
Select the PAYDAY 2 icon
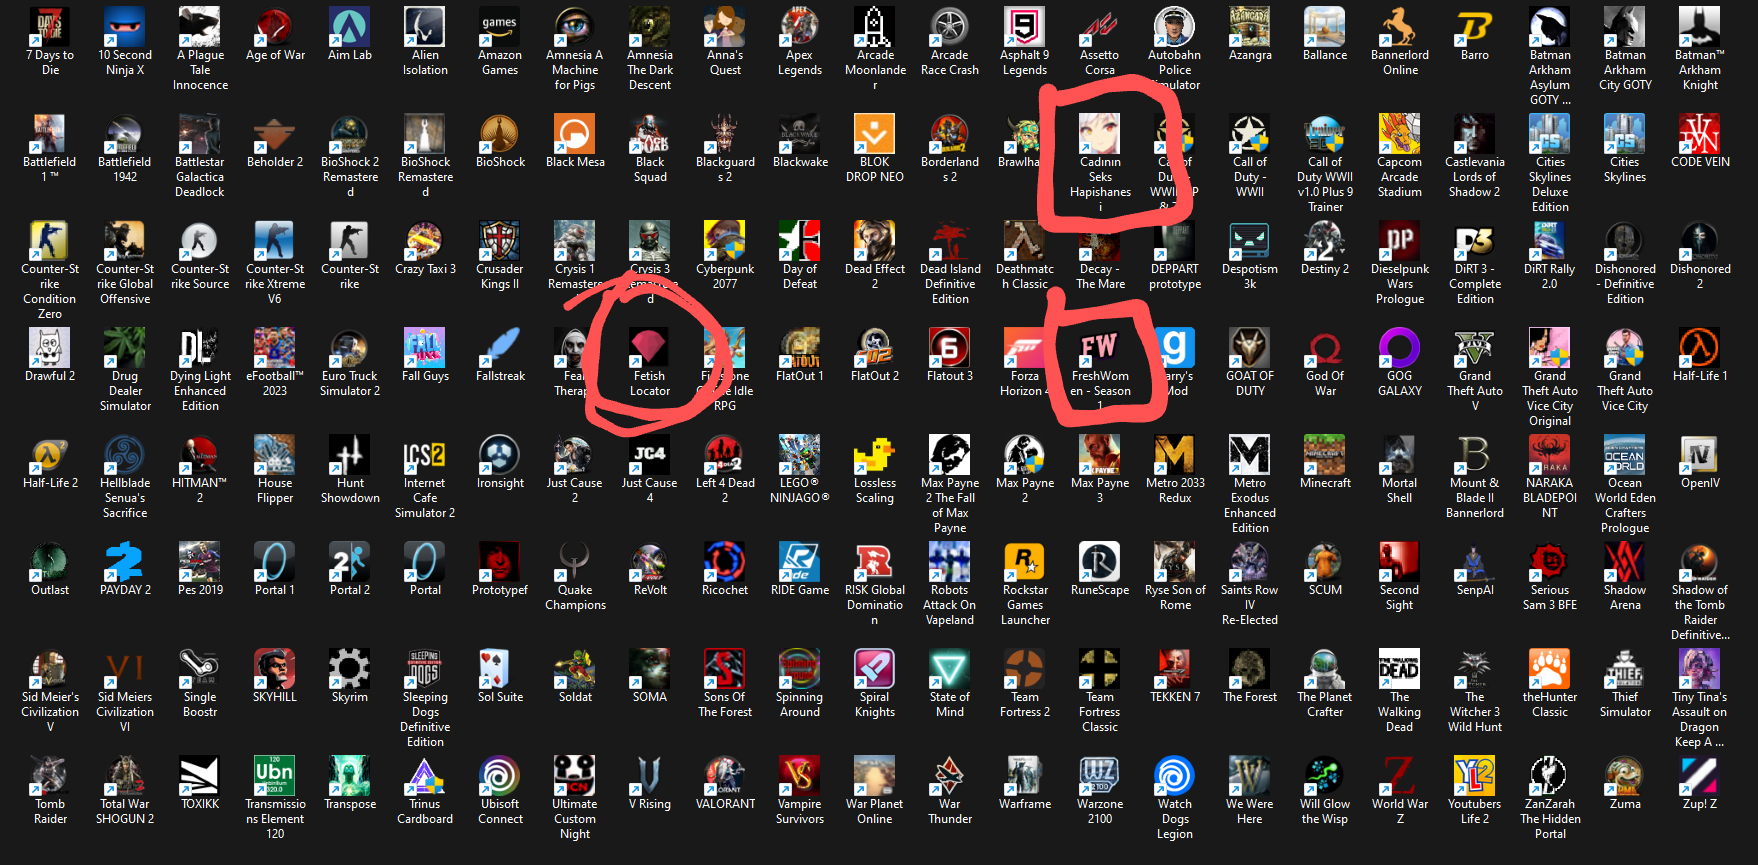[x=125, y=561]
